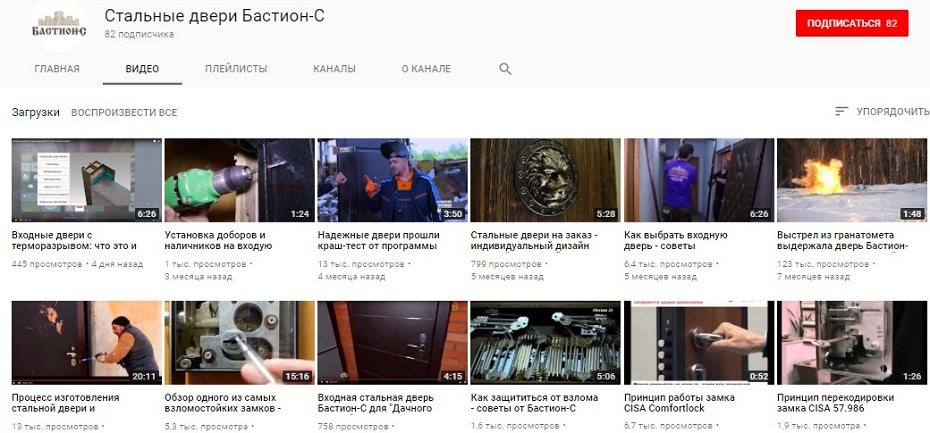Open title Установка доборов и наличников
The height and width of the screenshot is (433, 930).
tap(218, 240)
